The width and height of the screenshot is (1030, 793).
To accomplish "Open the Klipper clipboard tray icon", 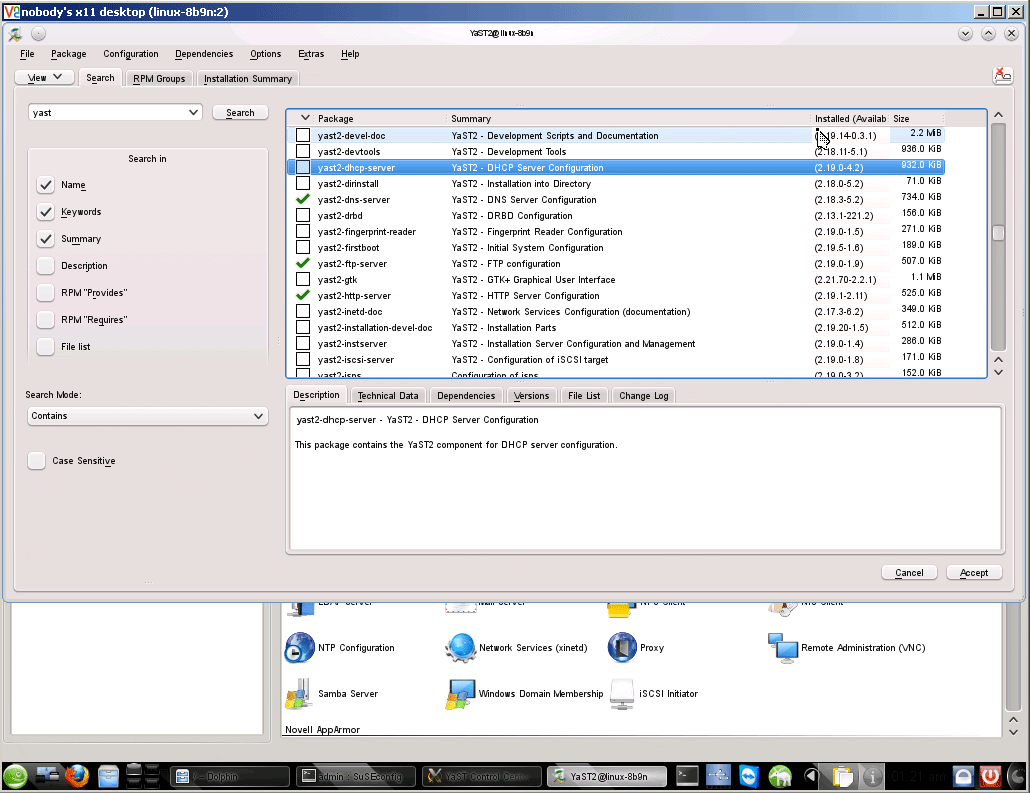I will tap(842, 777).
